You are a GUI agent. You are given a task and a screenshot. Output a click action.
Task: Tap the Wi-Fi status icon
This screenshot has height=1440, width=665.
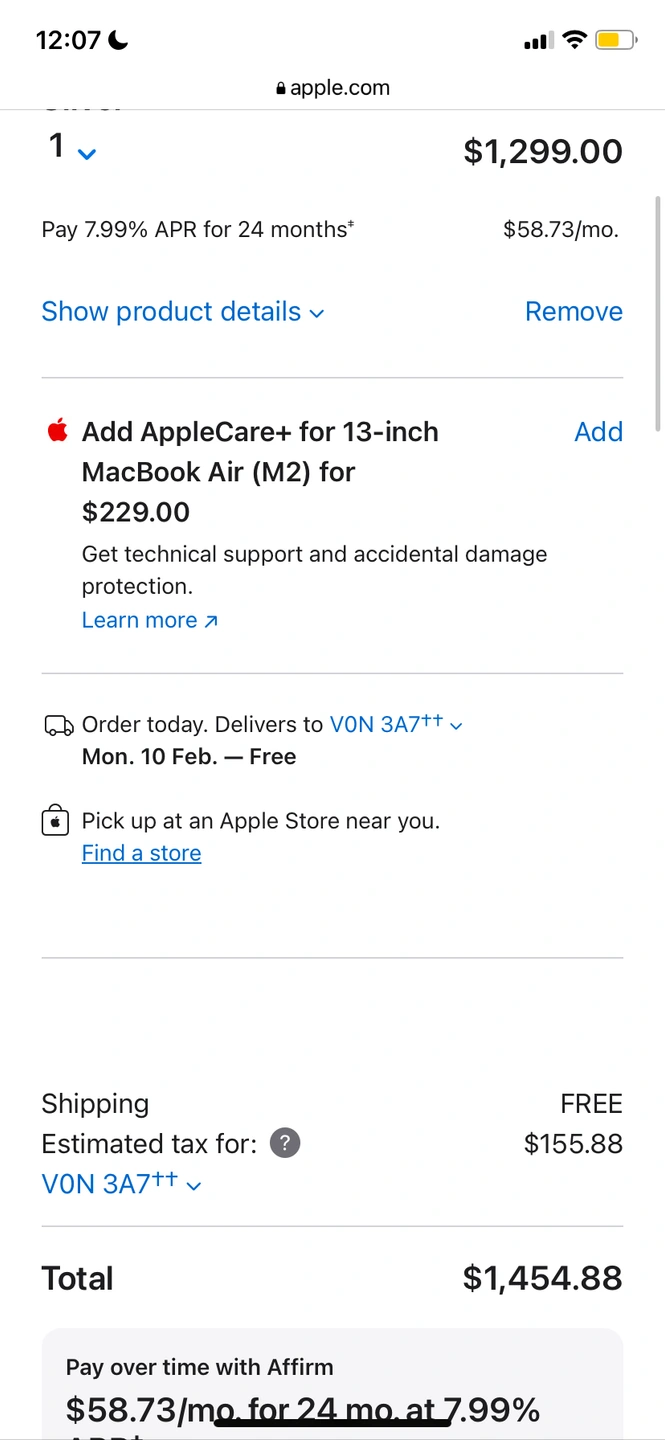[x=574, y=40]
